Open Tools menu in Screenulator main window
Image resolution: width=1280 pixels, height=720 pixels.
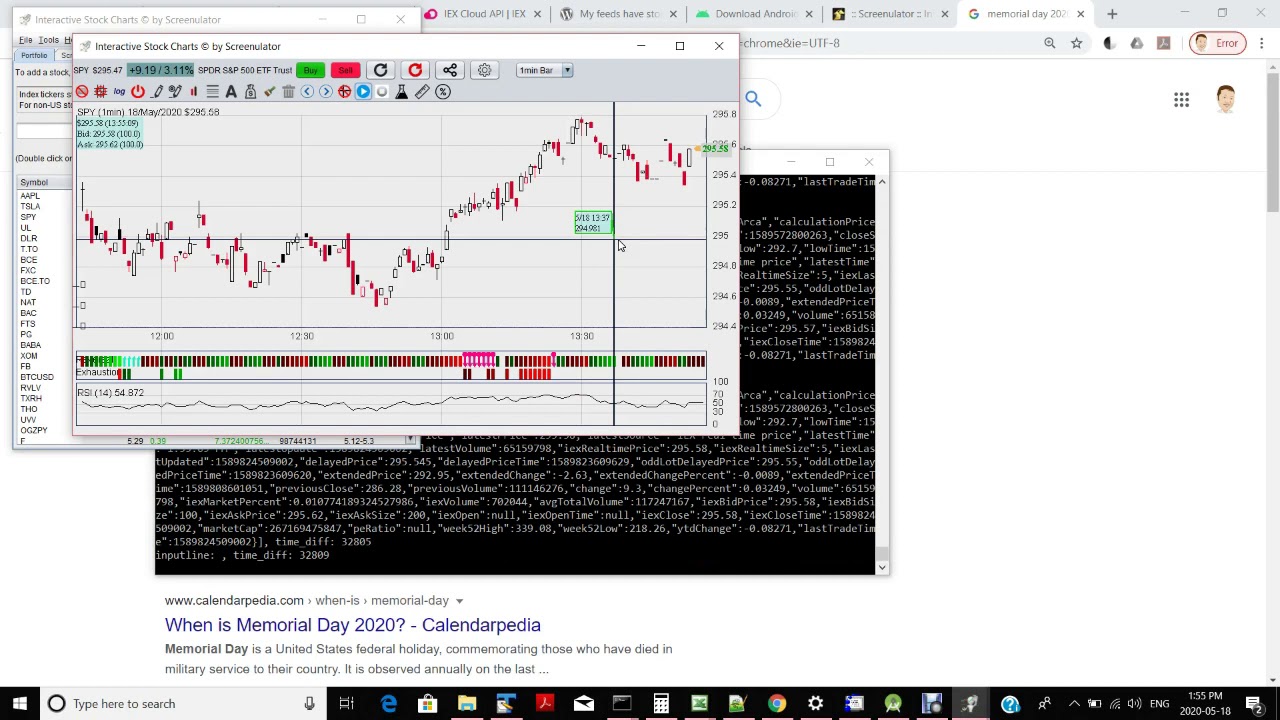(x=48, y=40)
